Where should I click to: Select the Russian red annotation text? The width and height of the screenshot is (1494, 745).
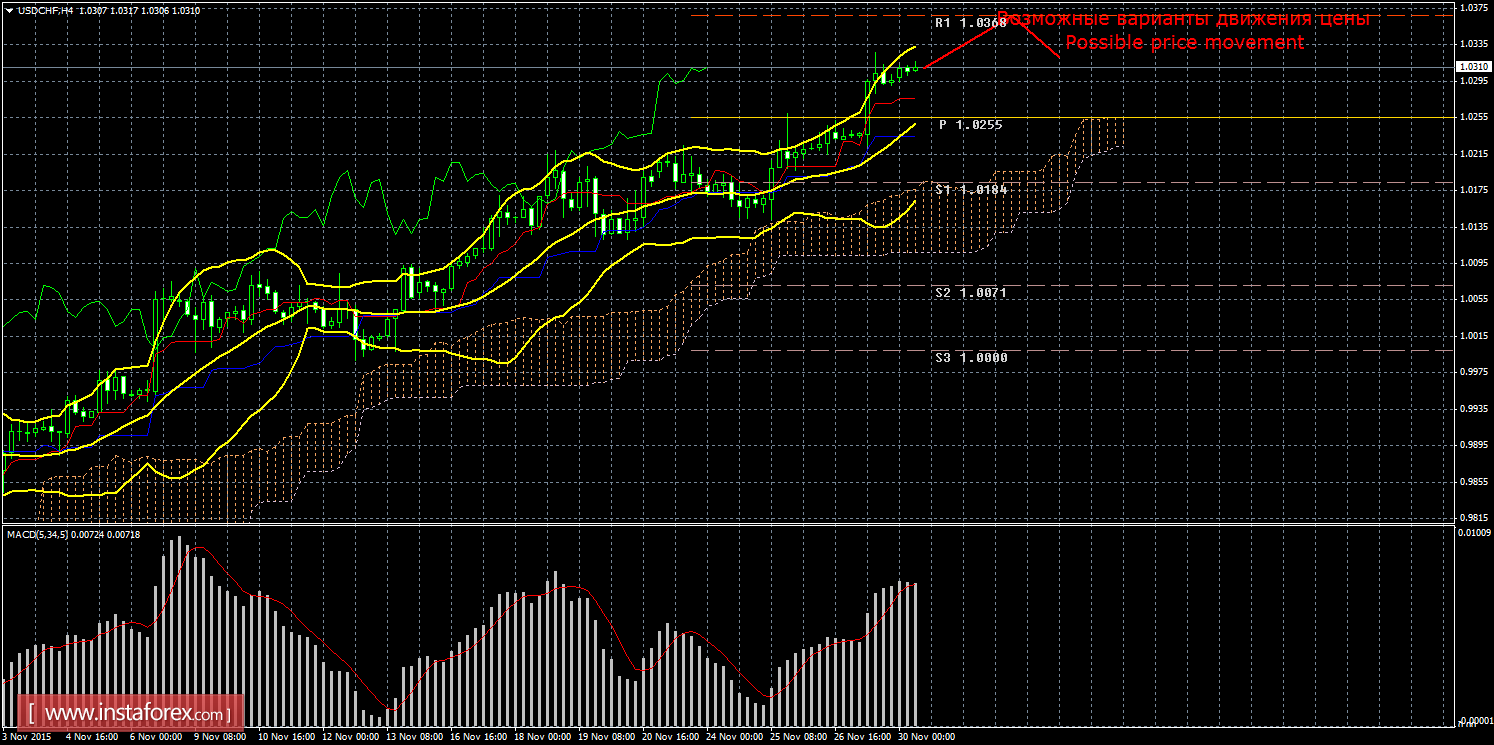(x=1184, y=19)
